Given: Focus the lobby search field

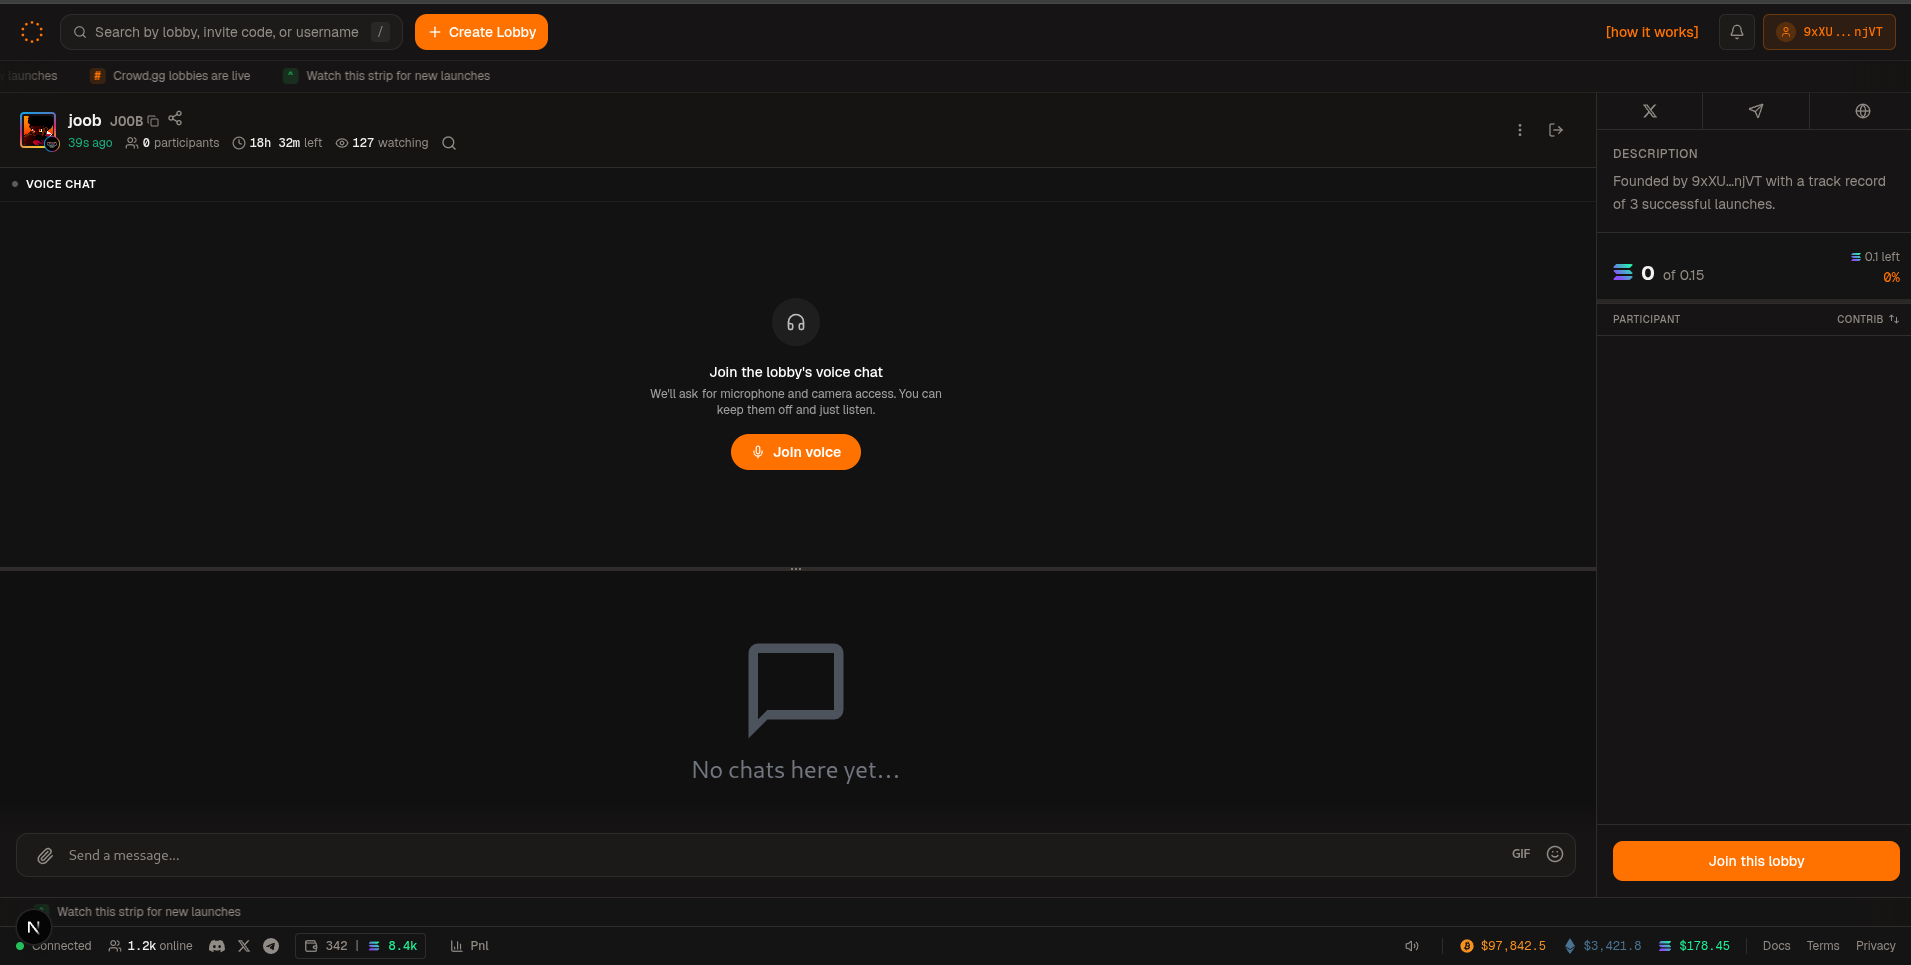Looking at the screenshot, I should click(x=231, y=32).
